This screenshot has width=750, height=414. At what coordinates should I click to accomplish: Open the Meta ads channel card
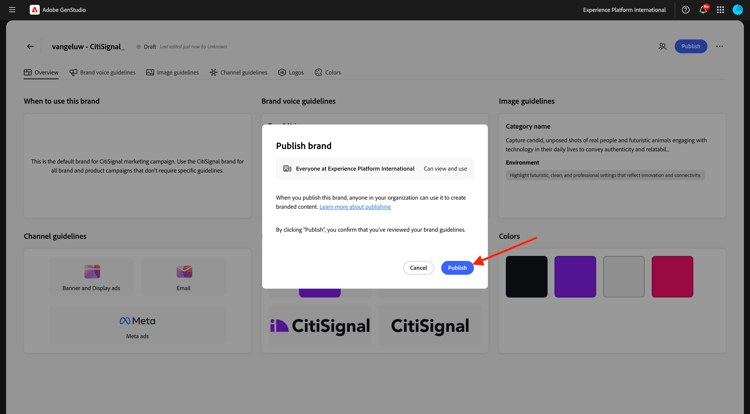pyautogui.click(x=137, y=326)
